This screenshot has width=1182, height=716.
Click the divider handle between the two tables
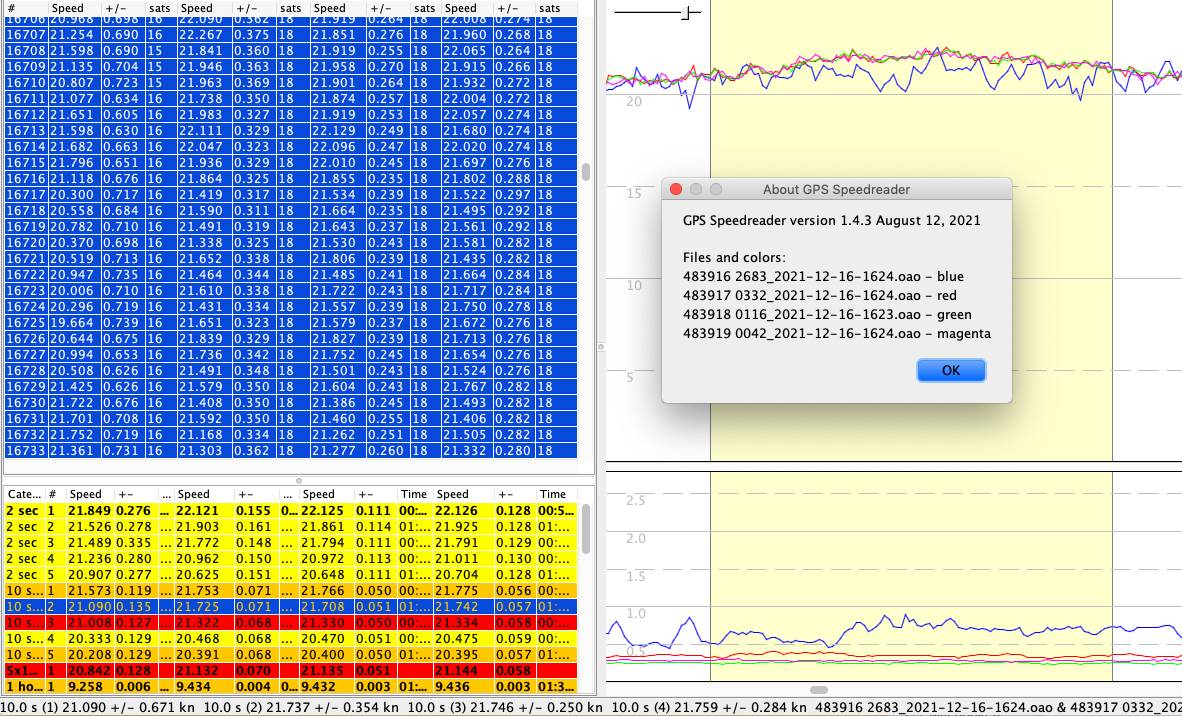pyautogui.click(x=298, y=481)
